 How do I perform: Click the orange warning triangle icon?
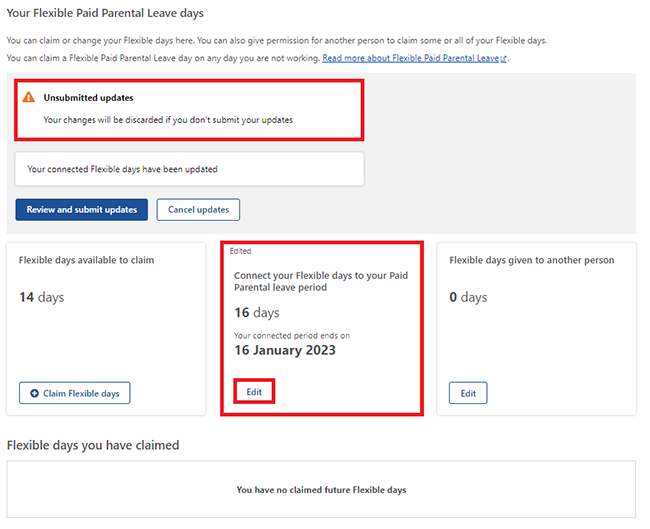click(x=29, y=98)
